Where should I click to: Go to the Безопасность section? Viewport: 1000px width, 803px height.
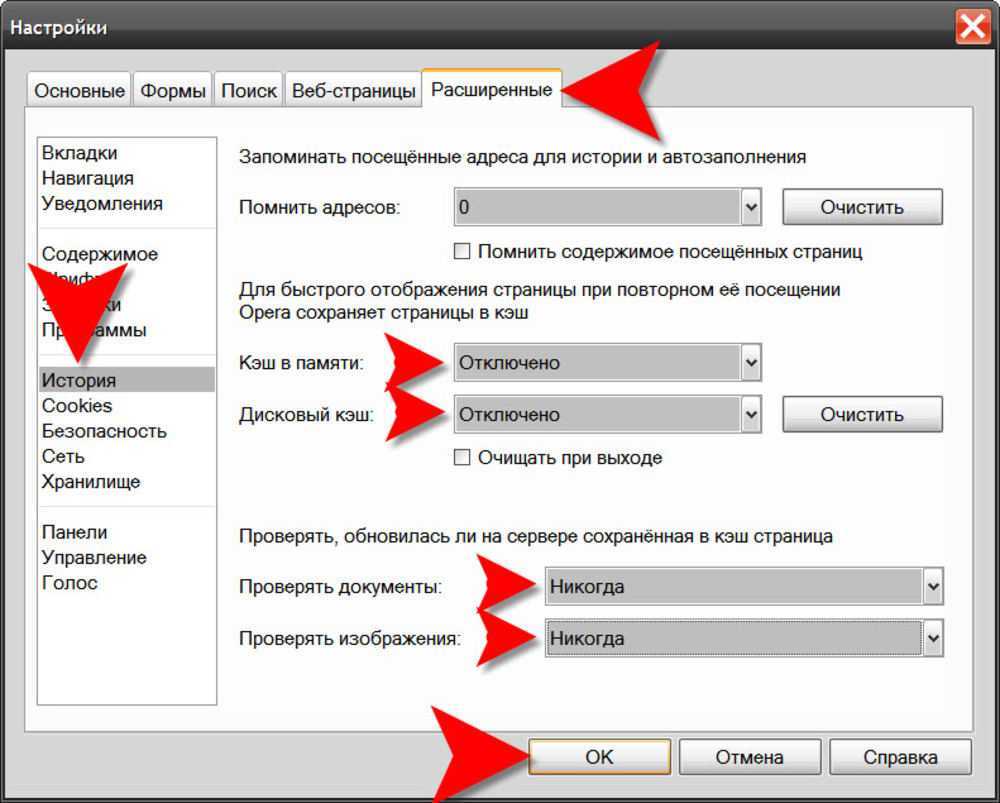coord(104,431)
